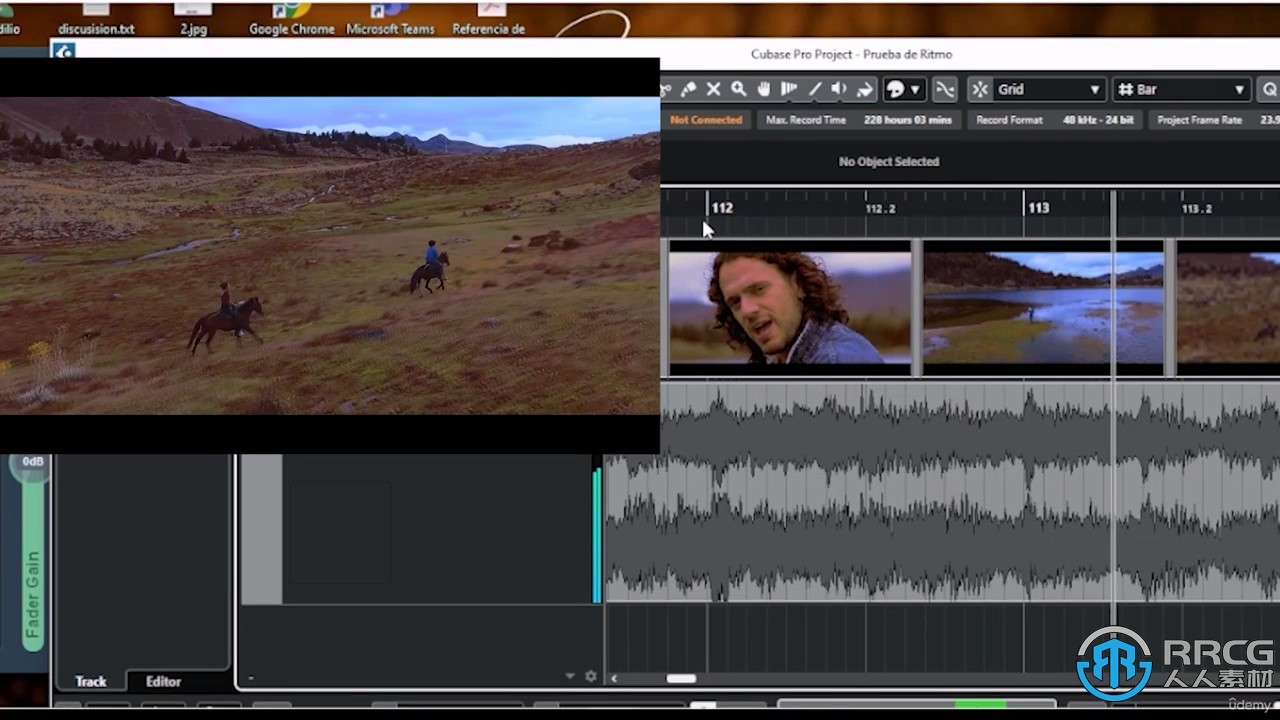Toggle Snap to Zero Crossing button

[945, 89]
